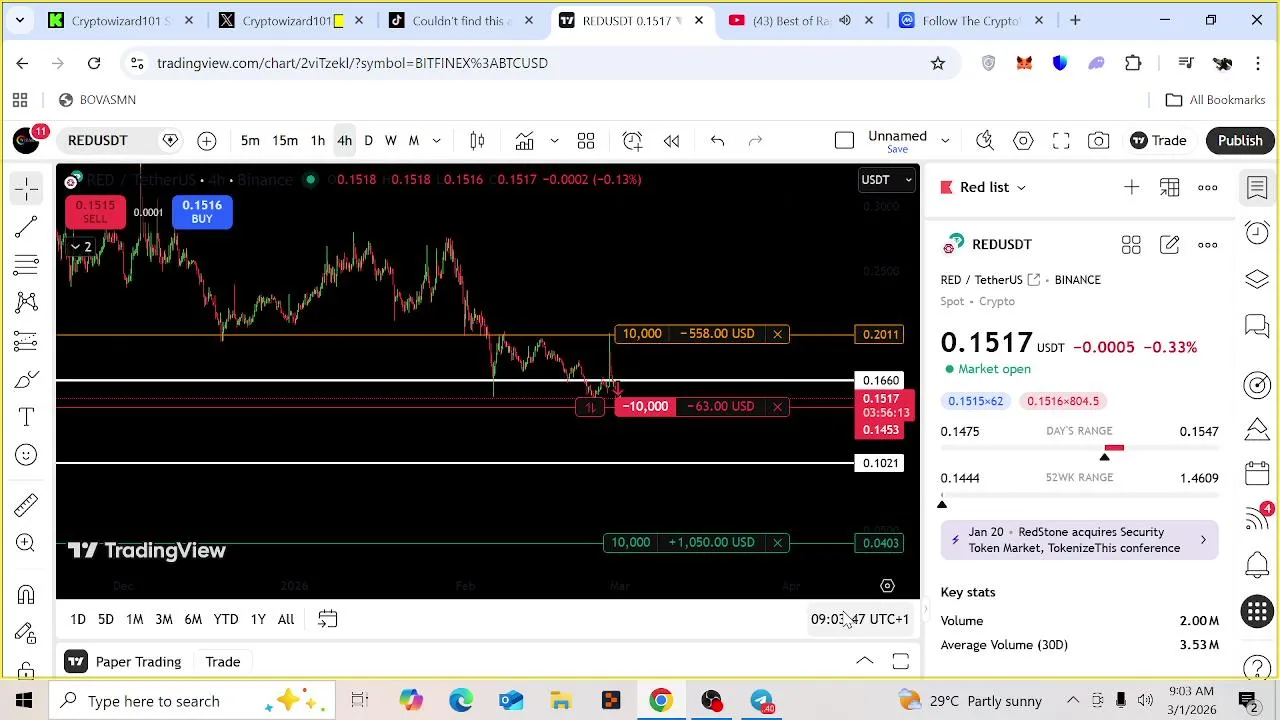Take a chart snapshot with camera icon
Viewport: 1280px width, 720px height.
point(1098,141)
